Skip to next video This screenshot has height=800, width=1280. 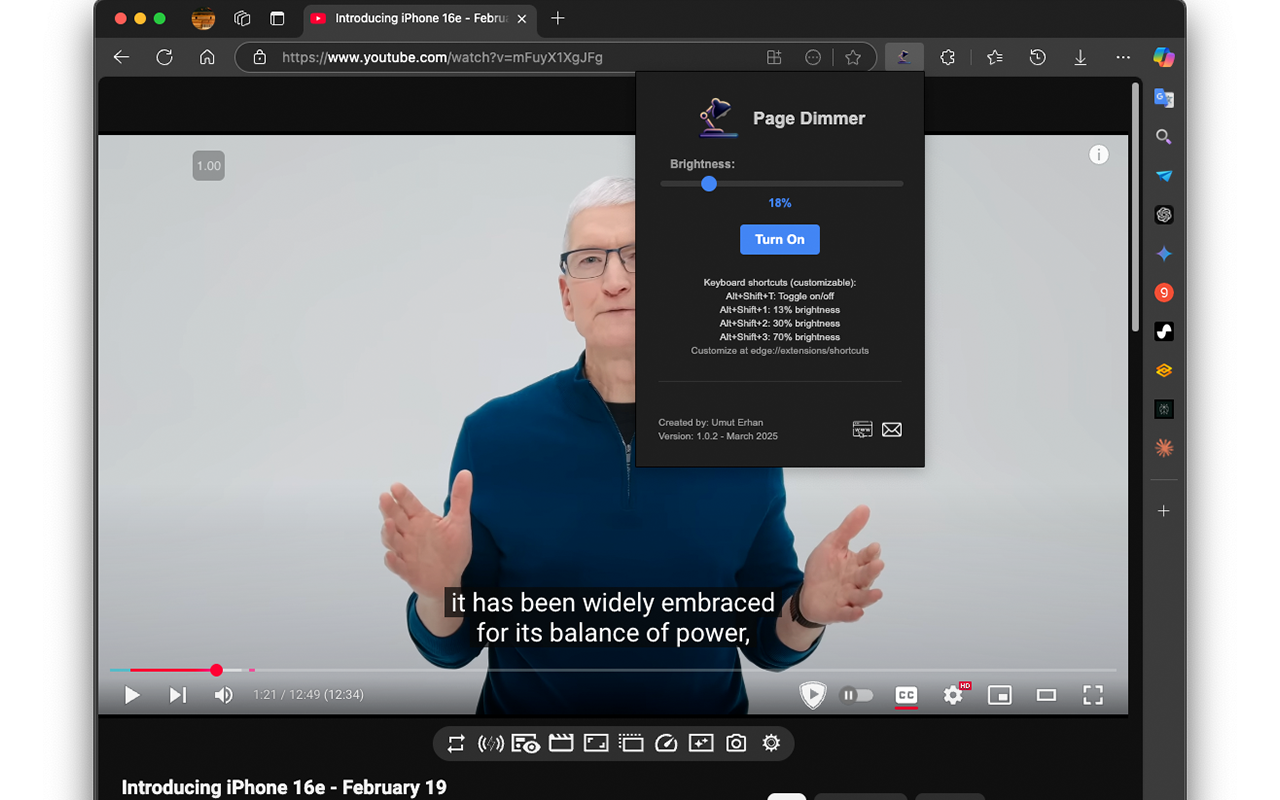point(178,694)
